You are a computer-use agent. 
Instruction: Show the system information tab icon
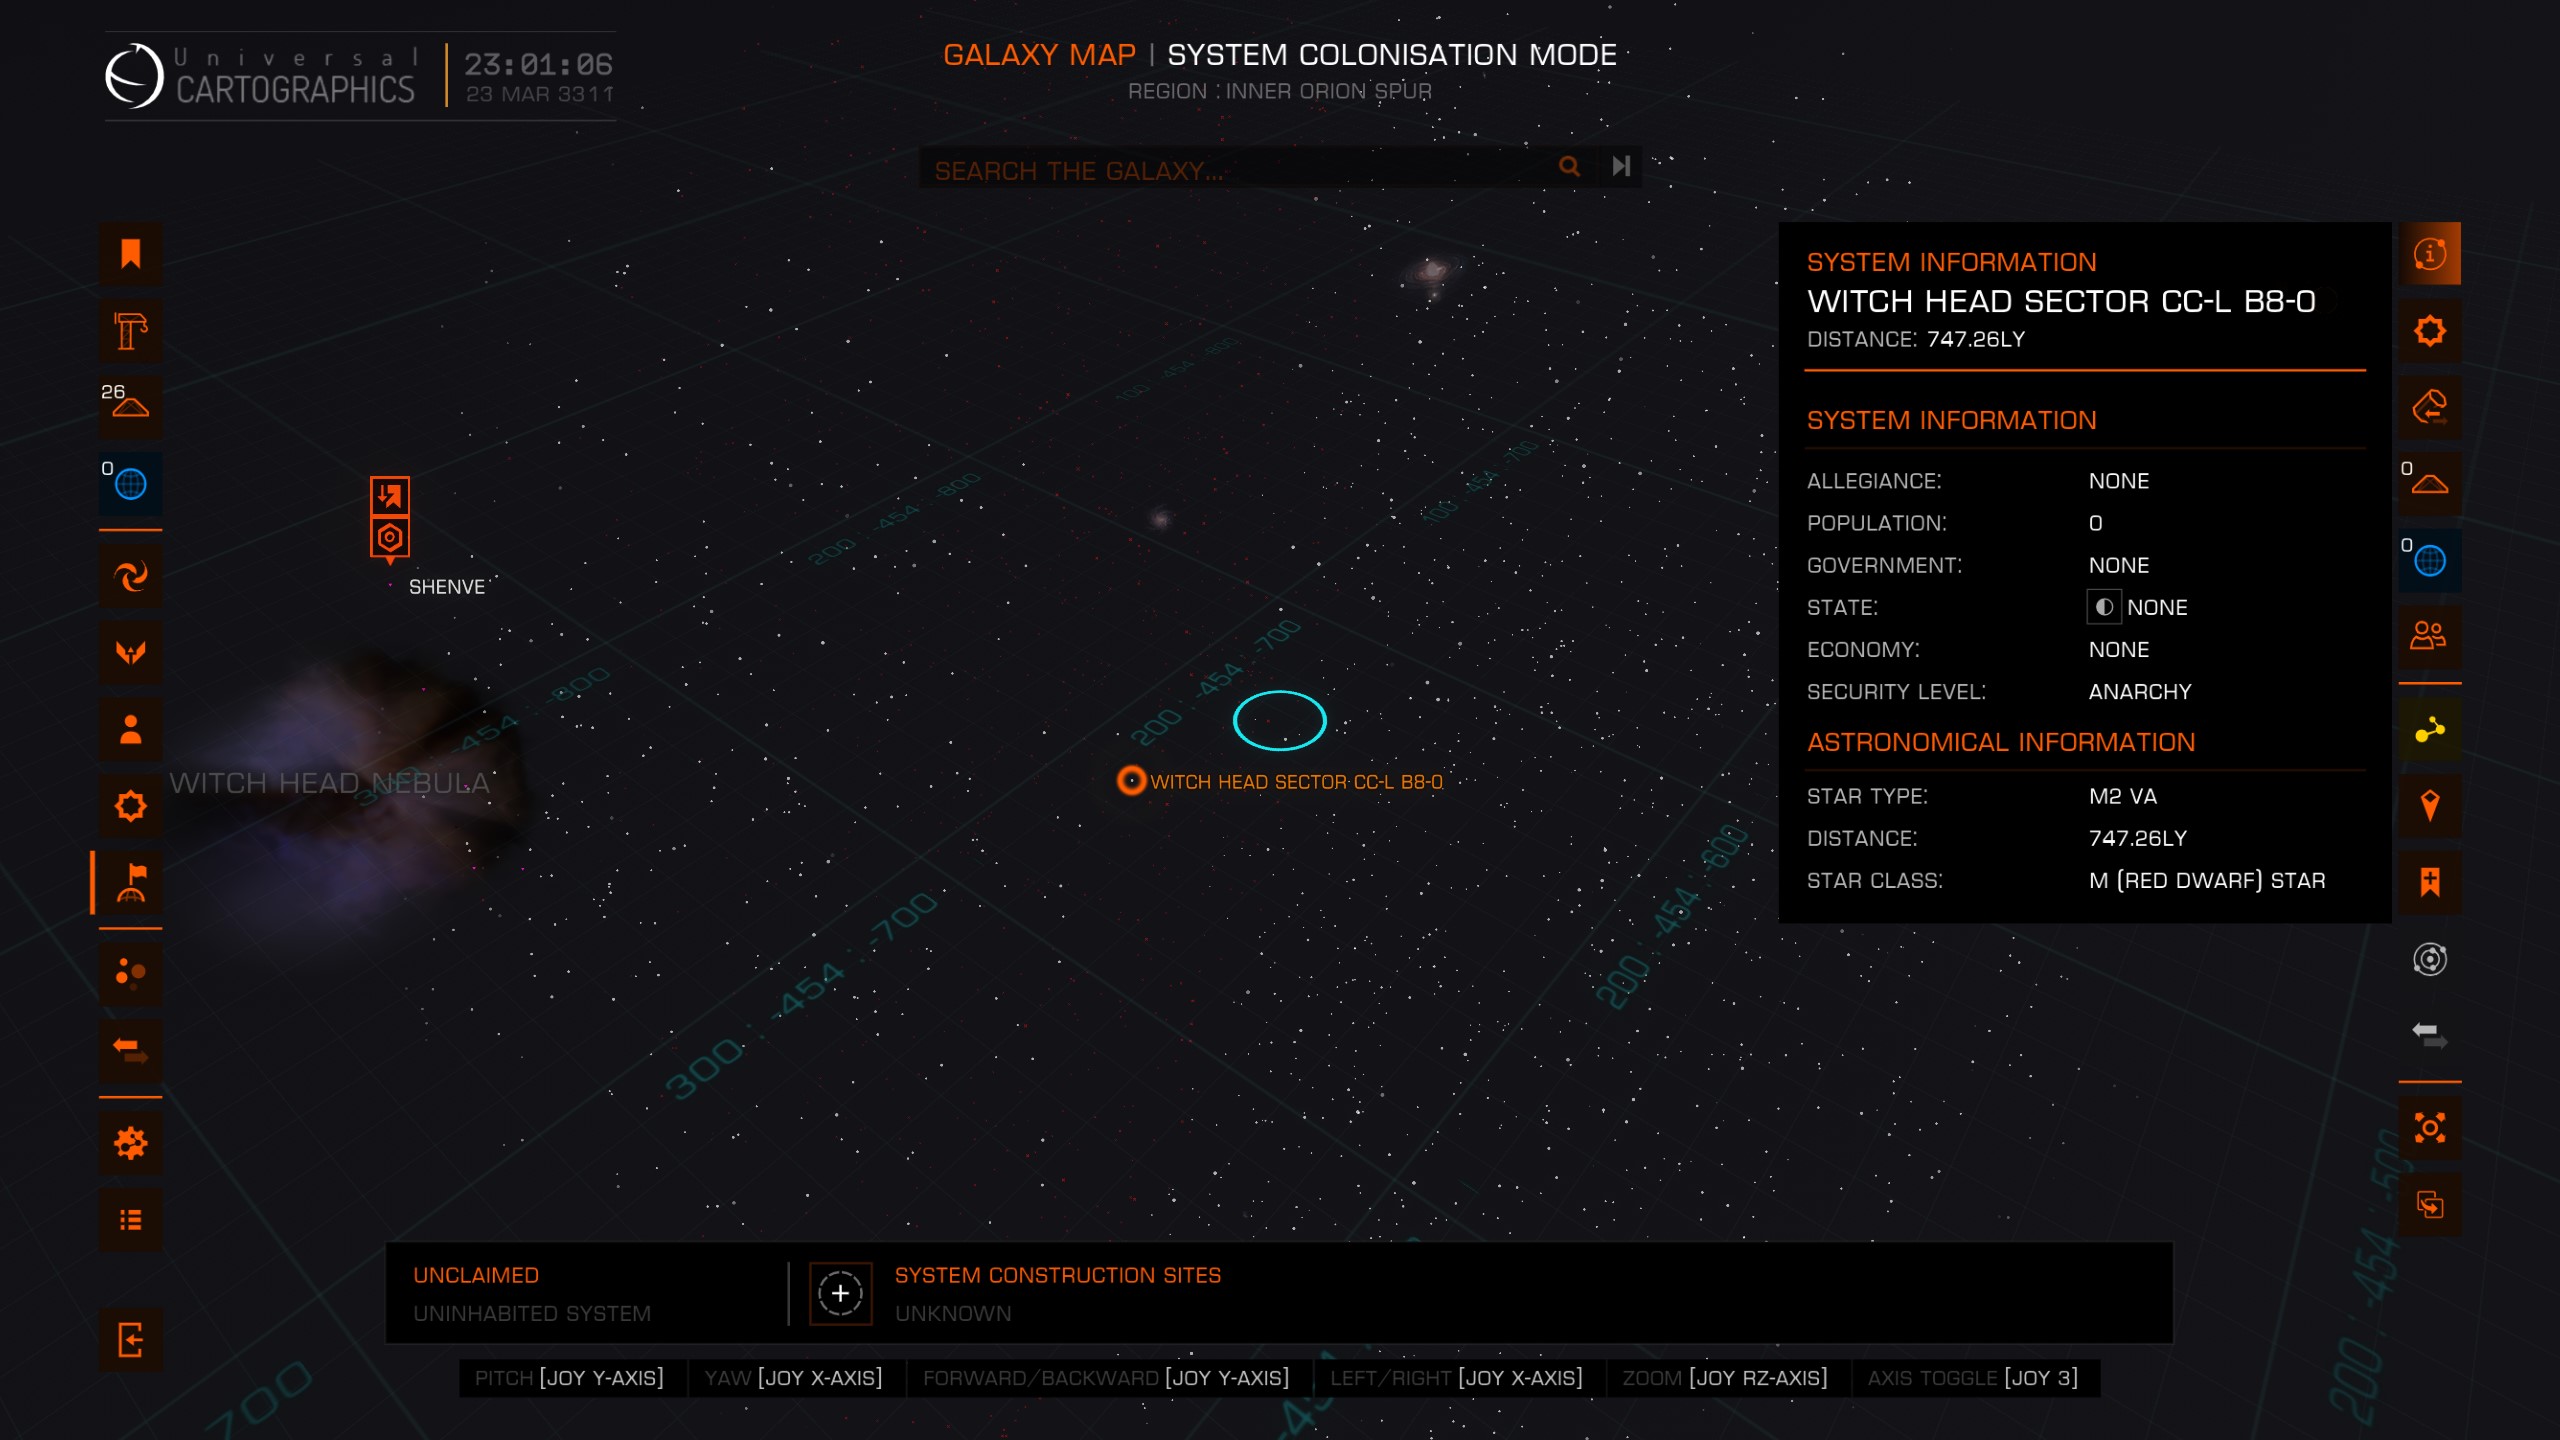[x=2430, y=254]
